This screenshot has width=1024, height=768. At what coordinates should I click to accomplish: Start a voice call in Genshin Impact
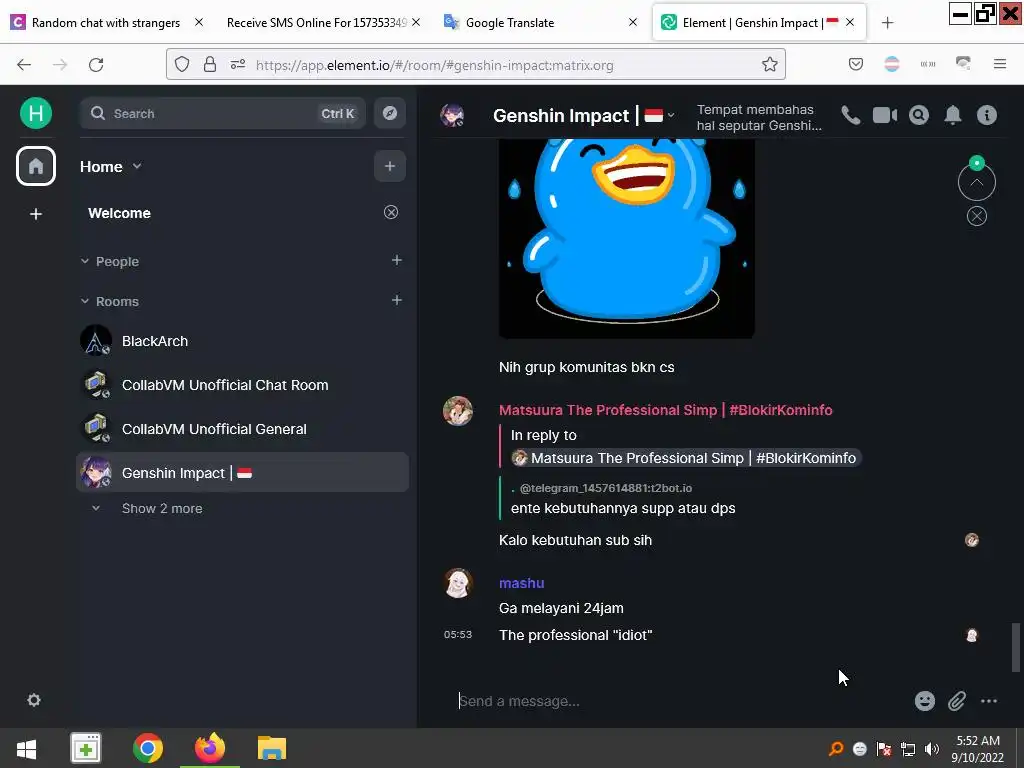(850, 115)
